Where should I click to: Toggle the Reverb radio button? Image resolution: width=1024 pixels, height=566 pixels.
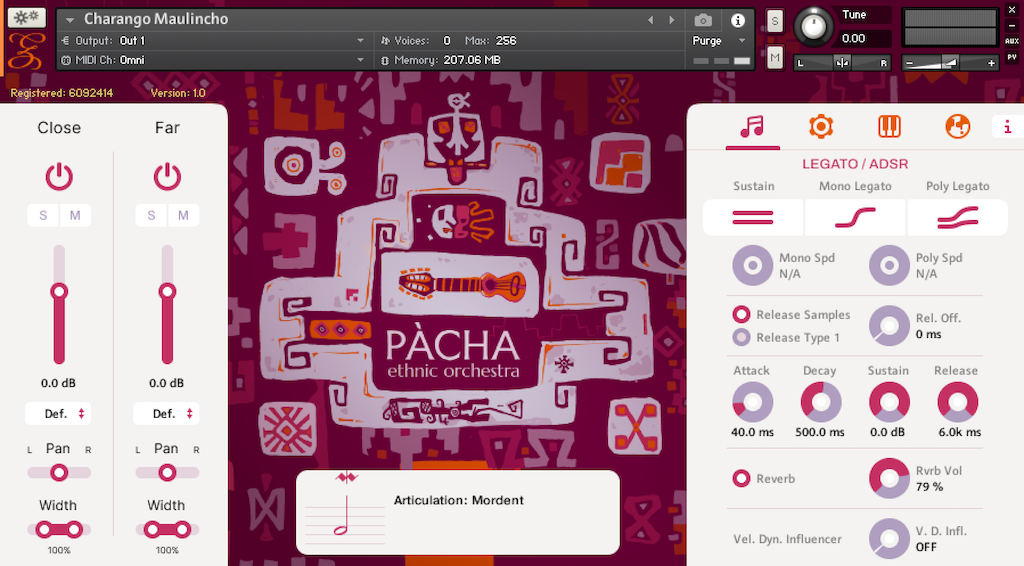point(741,479)
